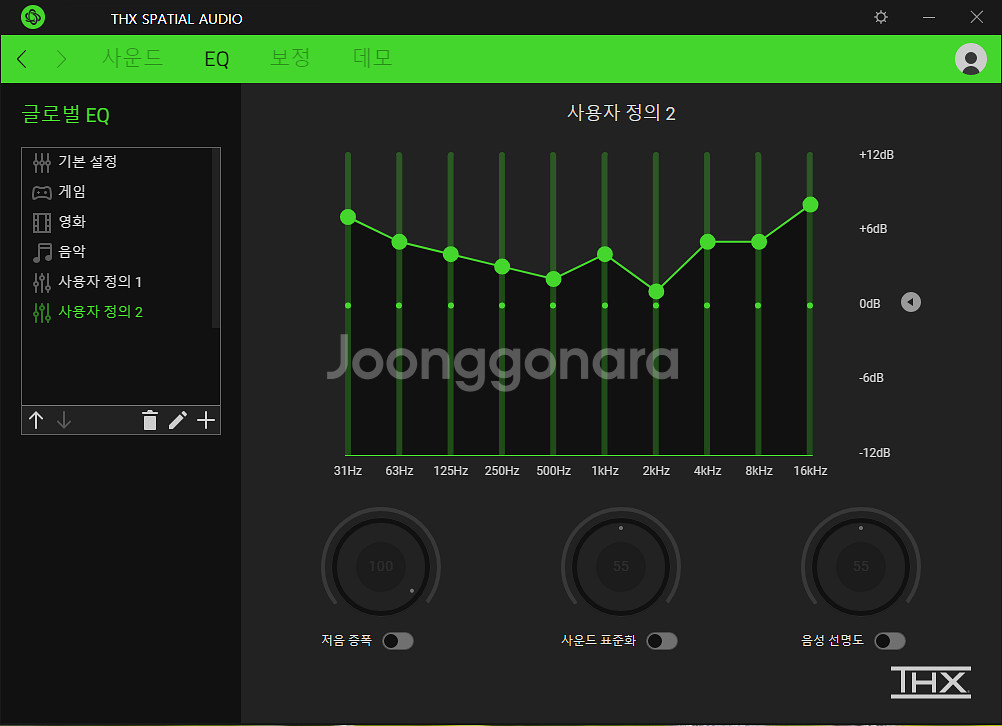Enable the 음성 선명도 toggle
This screenshot has height=726, width=1002.
[x=890, y=641]
